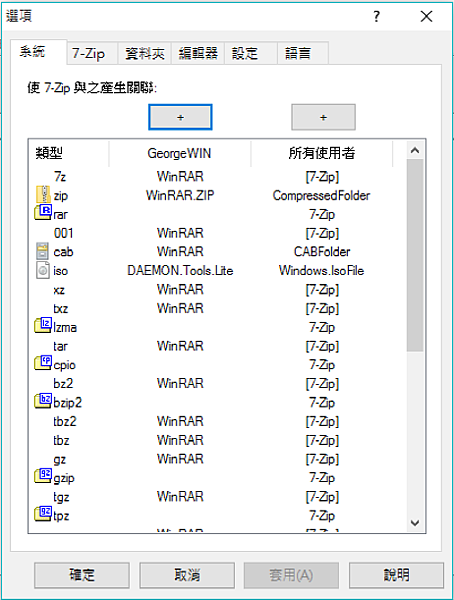Click the iso disc image icon

pyautogui.click(x=42, y=270)
